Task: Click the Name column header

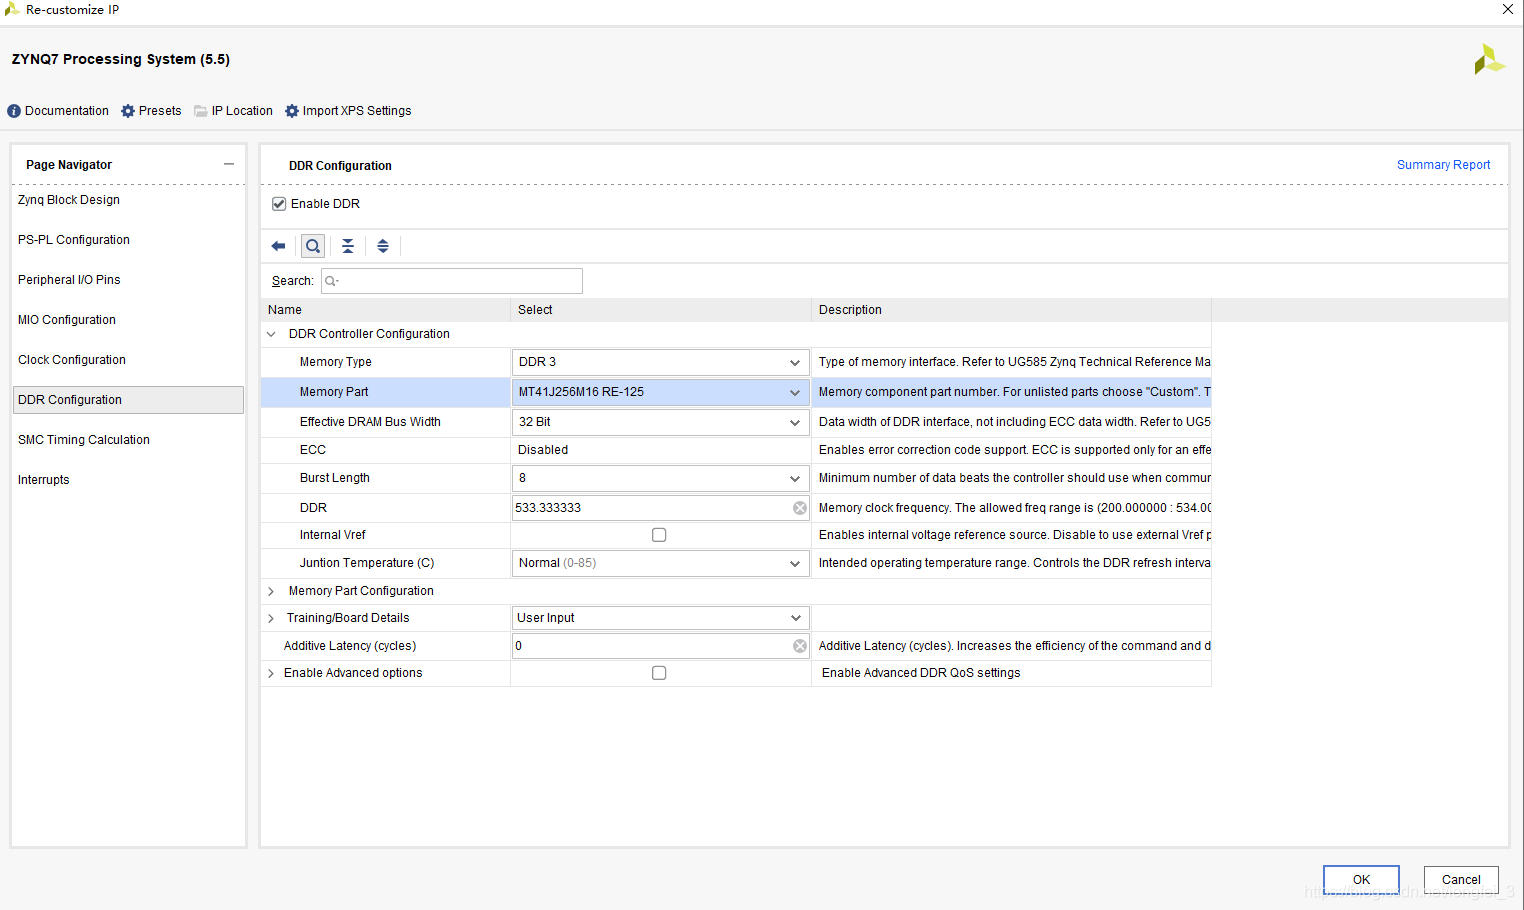Action: (386, 310)
